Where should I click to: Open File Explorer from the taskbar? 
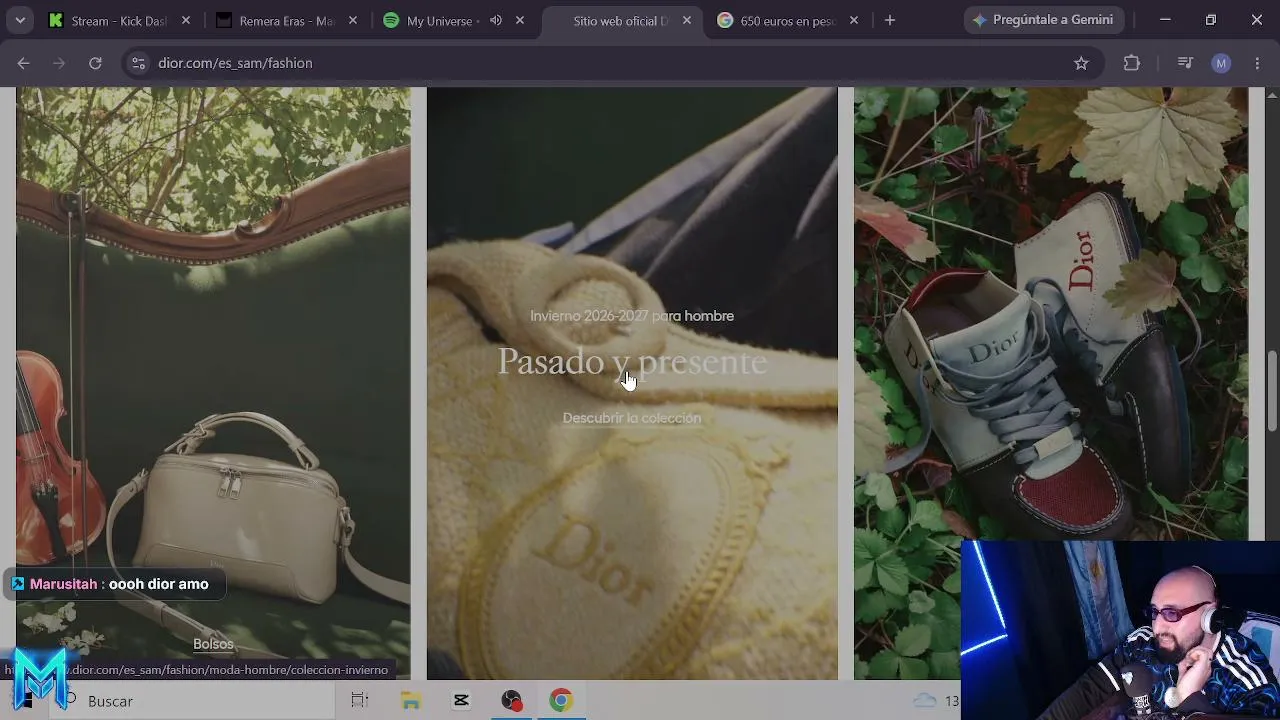[x=410, y=701]
